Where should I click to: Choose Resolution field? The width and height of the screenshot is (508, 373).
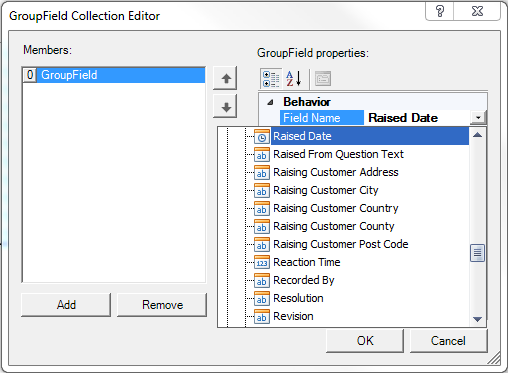(298, 298)
